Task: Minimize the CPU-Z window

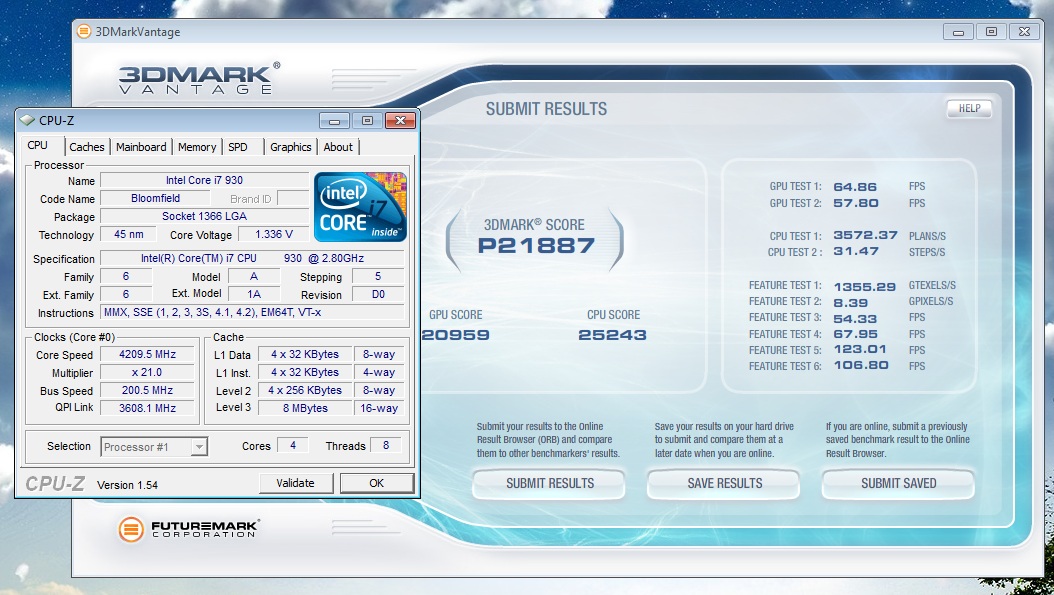Action: click(335, 121)
